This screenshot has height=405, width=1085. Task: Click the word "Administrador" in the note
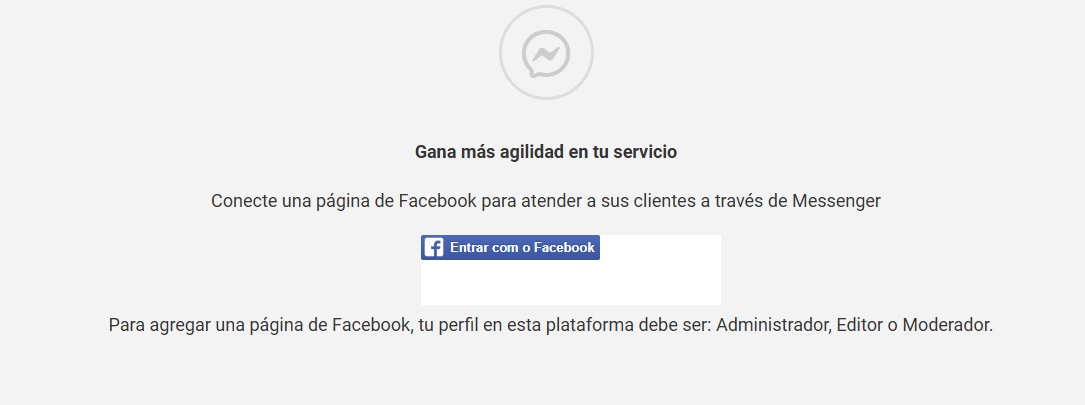(774, 325)
